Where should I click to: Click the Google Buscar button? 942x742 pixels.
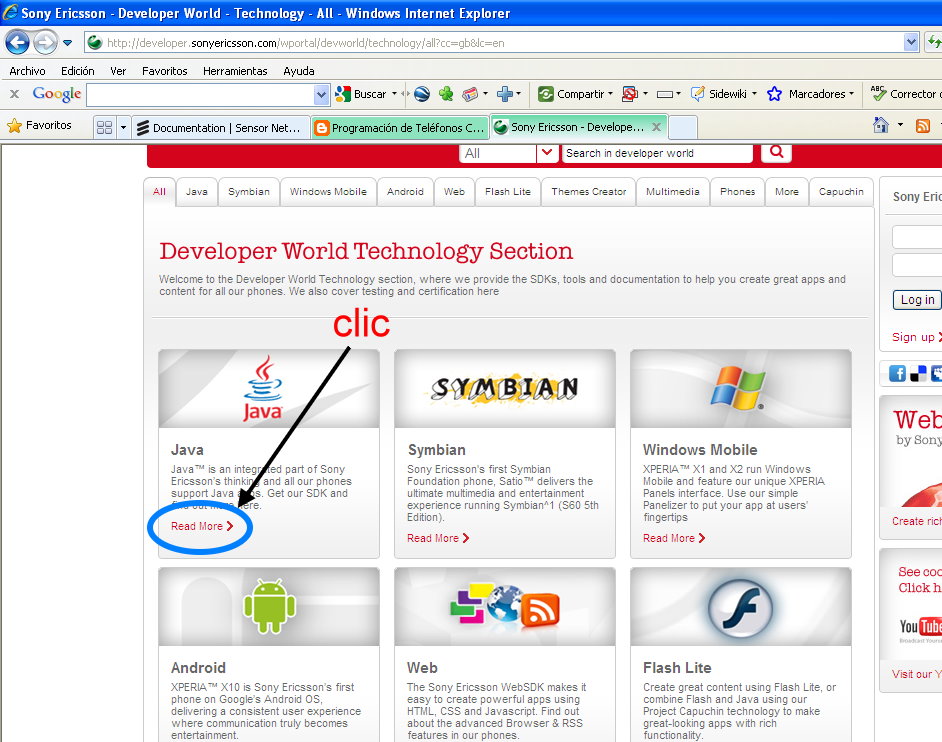pyautogui.click(x=361, y=94)
